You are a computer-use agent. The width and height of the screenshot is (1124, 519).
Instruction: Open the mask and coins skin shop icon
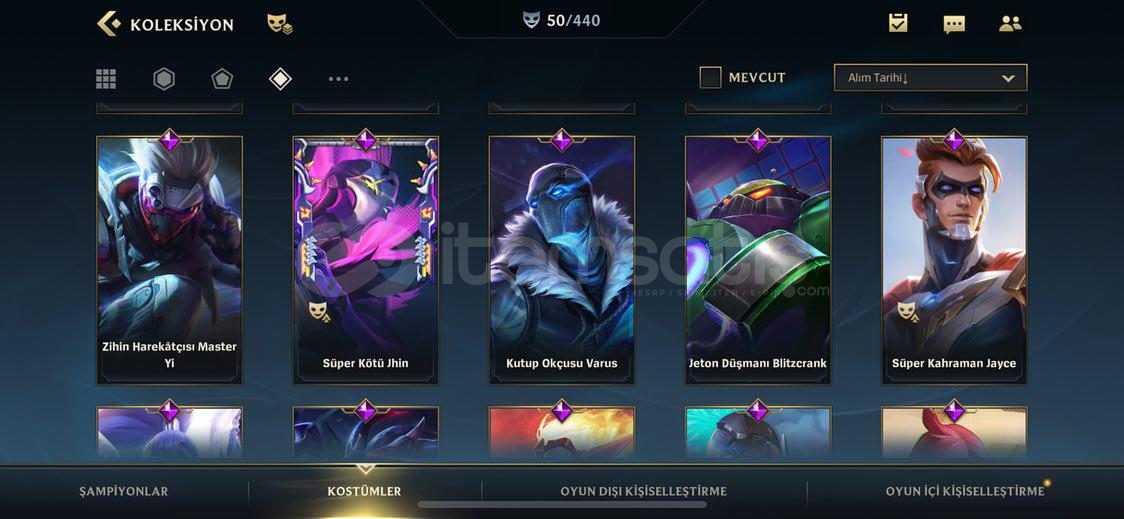(x=280, y=24)
